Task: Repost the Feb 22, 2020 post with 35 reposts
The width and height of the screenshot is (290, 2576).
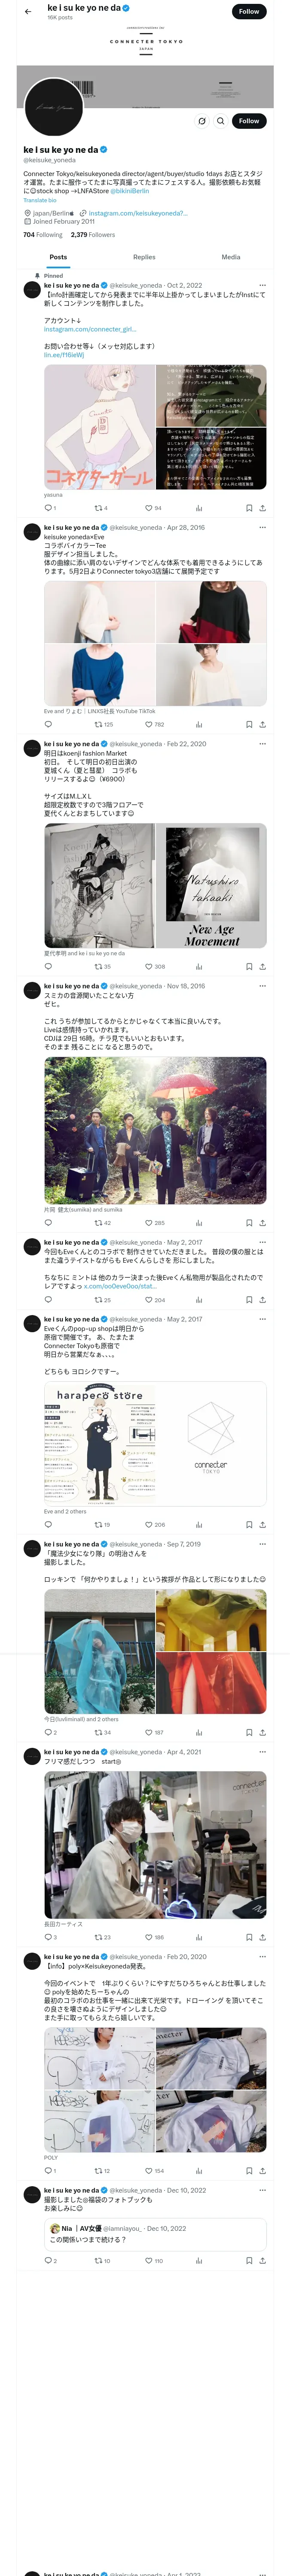Action: coord(102,967)
